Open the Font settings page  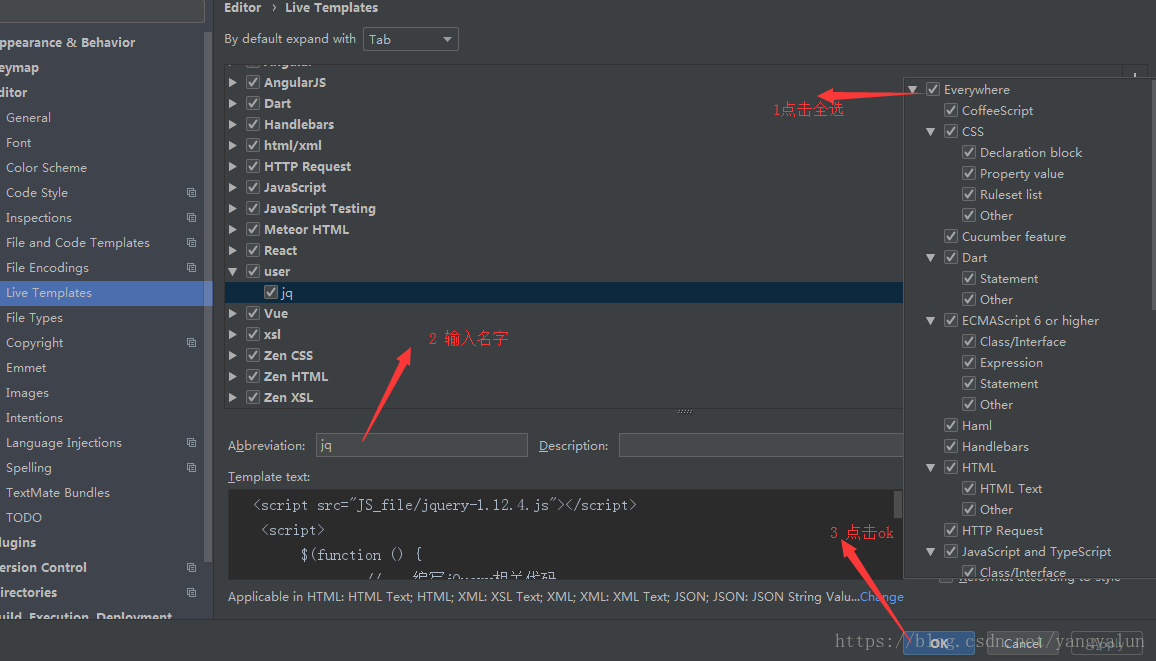click(x=18, y=143)
